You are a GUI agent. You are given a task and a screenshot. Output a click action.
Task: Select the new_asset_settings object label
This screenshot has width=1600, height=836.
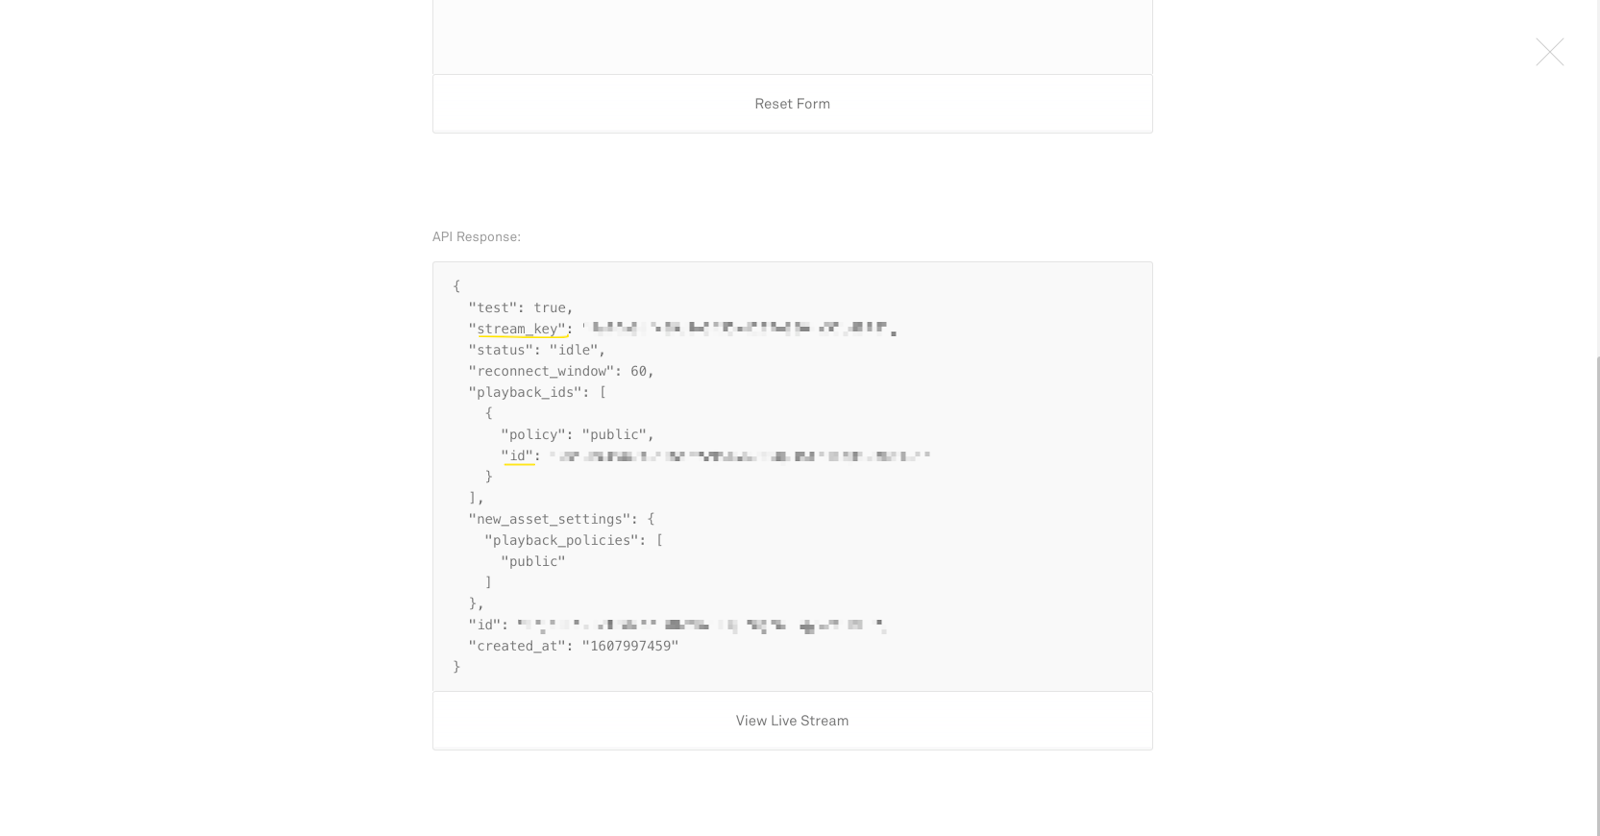(550, 518)
